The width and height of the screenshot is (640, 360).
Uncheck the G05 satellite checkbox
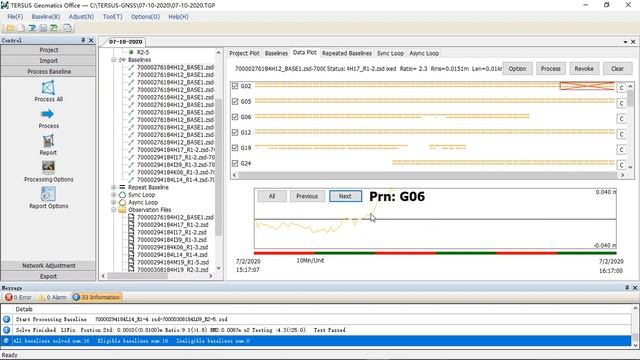(235, 101)
